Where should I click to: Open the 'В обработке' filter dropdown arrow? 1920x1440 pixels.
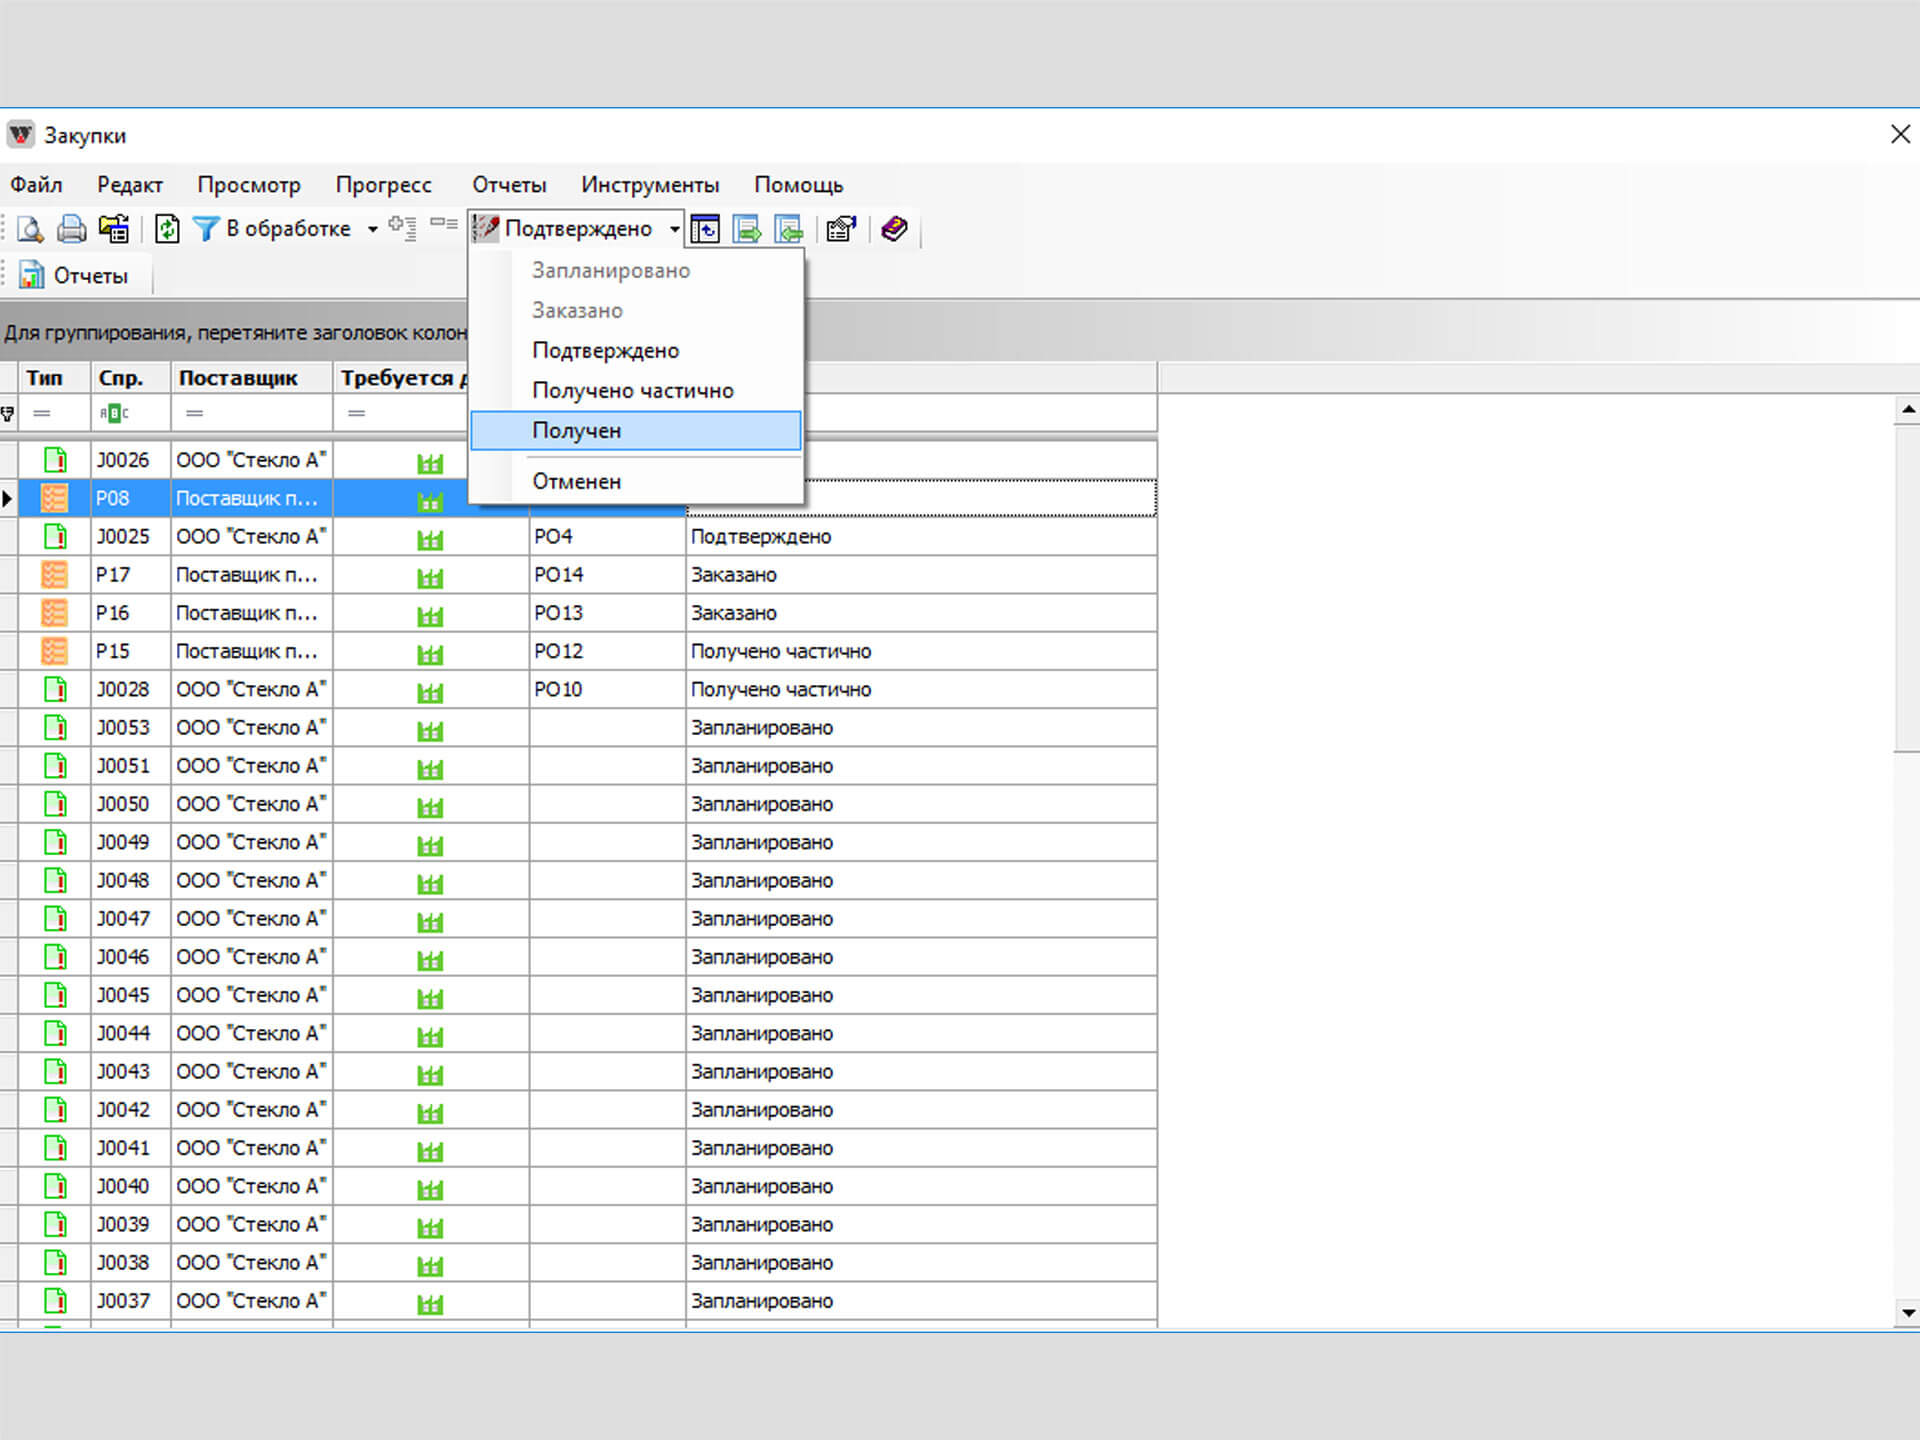pyautogui.click(x=373, y=229)
